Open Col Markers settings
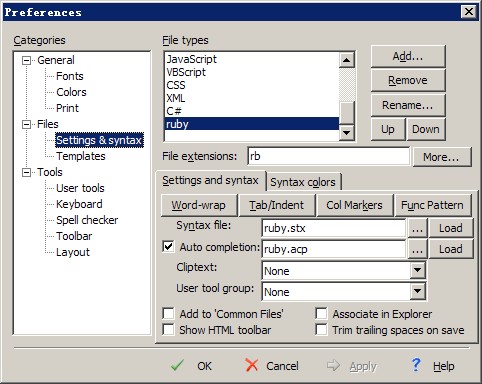482x384 pixels. coord(354,205)
